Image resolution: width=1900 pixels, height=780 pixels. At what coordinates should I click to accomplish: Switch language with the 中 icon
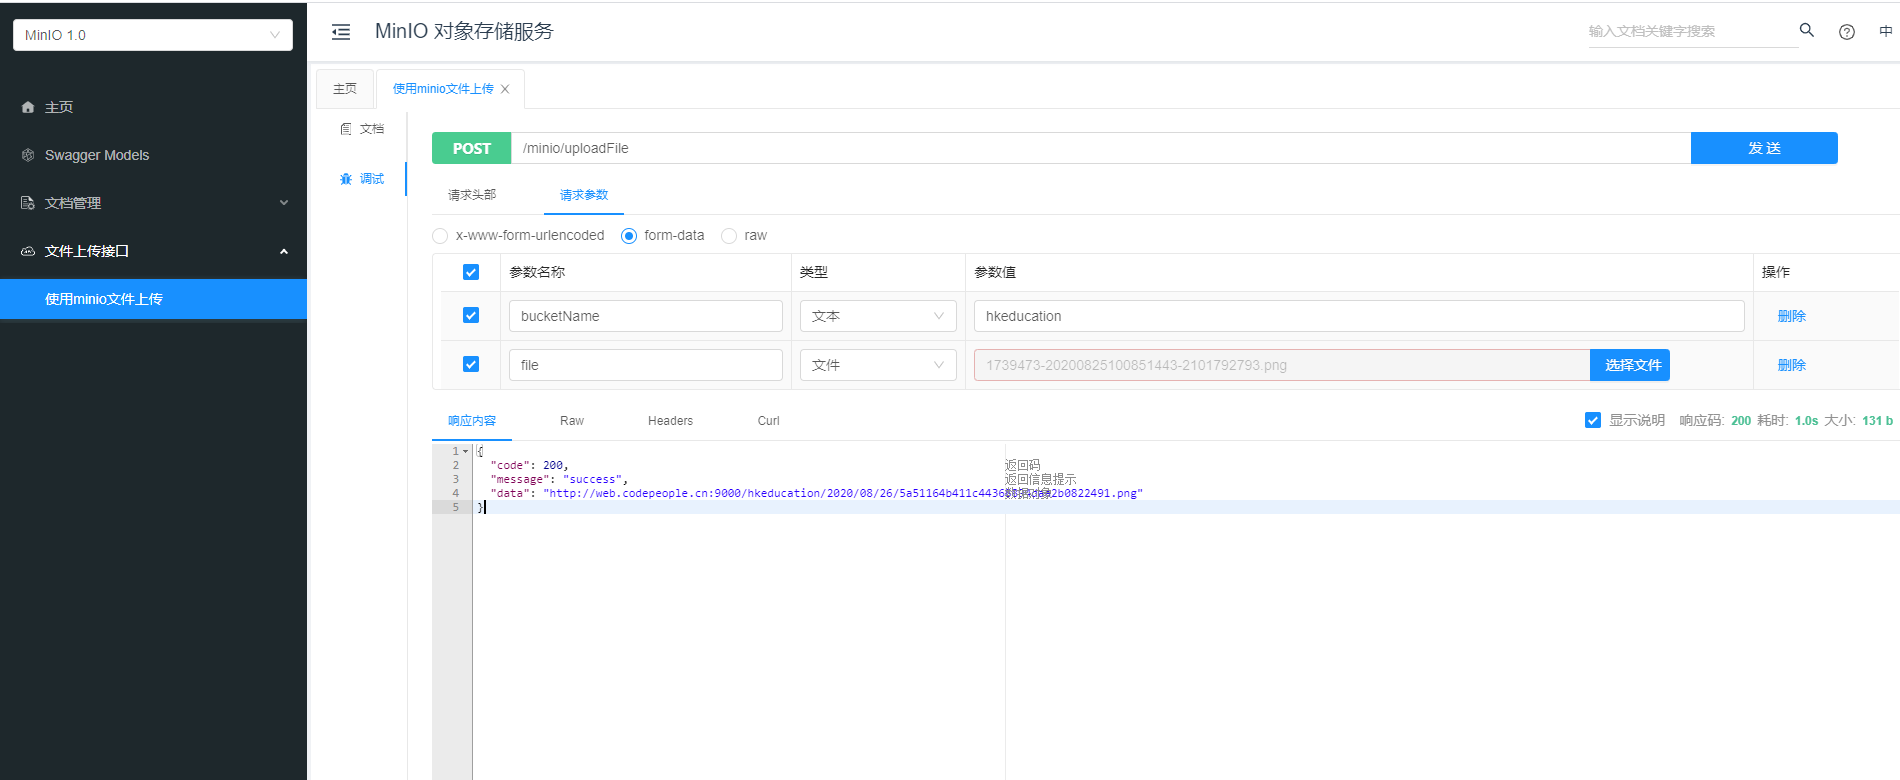(x=1886, y=31)
